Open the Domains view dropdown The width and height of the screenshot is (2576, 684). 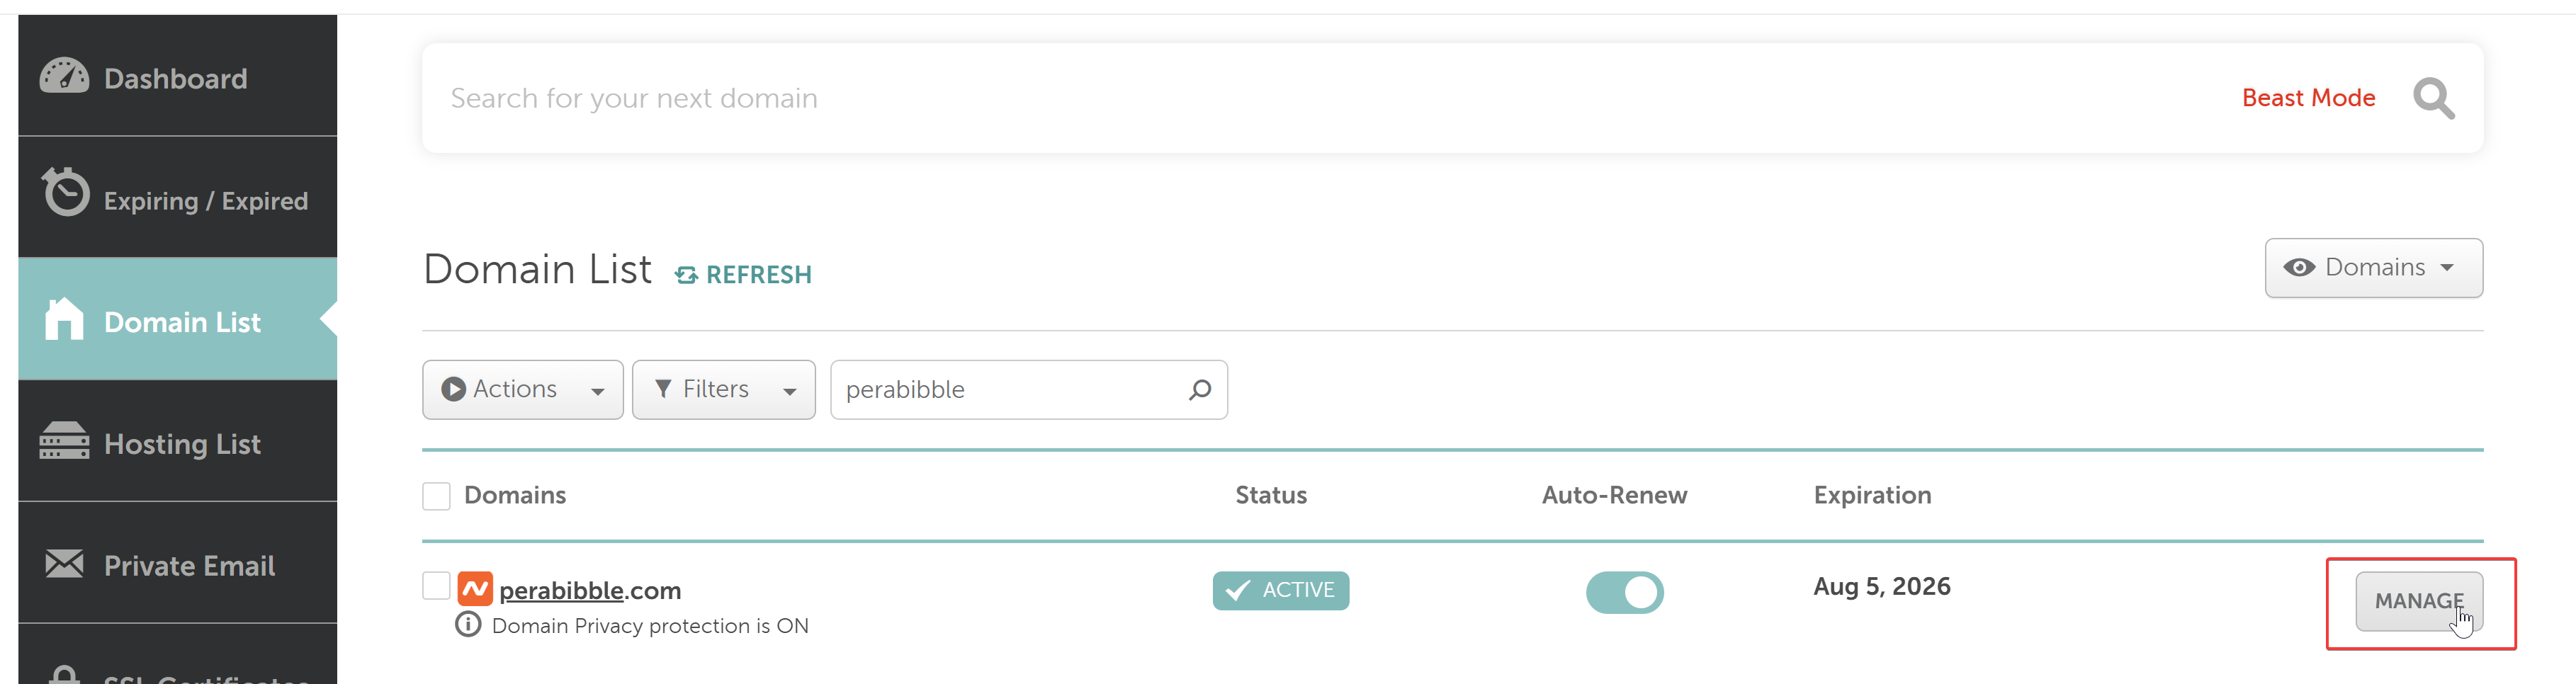click(2372, 268)
